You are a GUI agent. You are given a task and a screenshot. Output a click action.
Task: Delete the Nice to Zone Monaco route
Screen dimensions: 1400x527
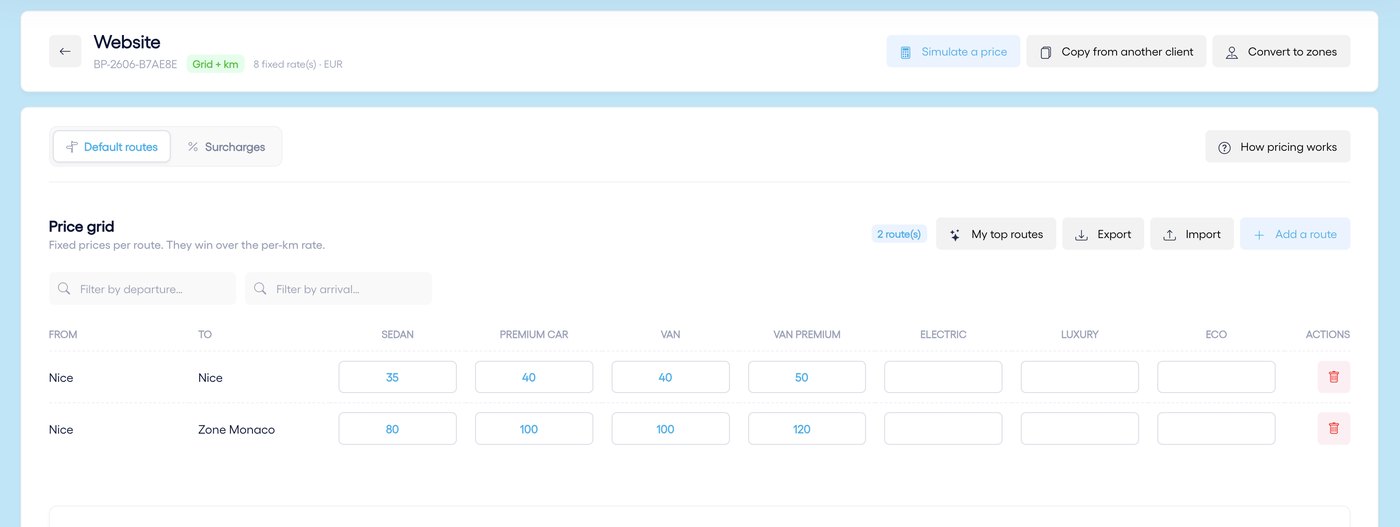pyautogui.click(x=1333, y=428)
